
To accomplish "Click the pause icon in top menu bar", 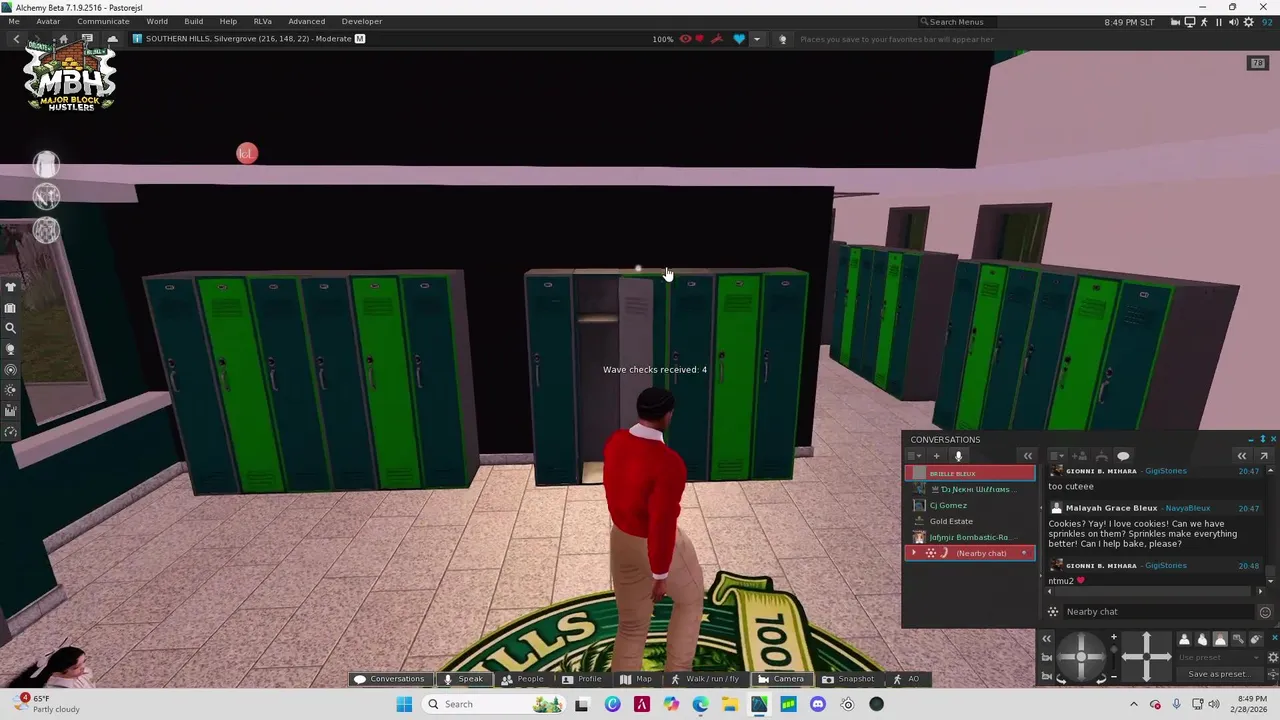I will tap(1218, 22).
